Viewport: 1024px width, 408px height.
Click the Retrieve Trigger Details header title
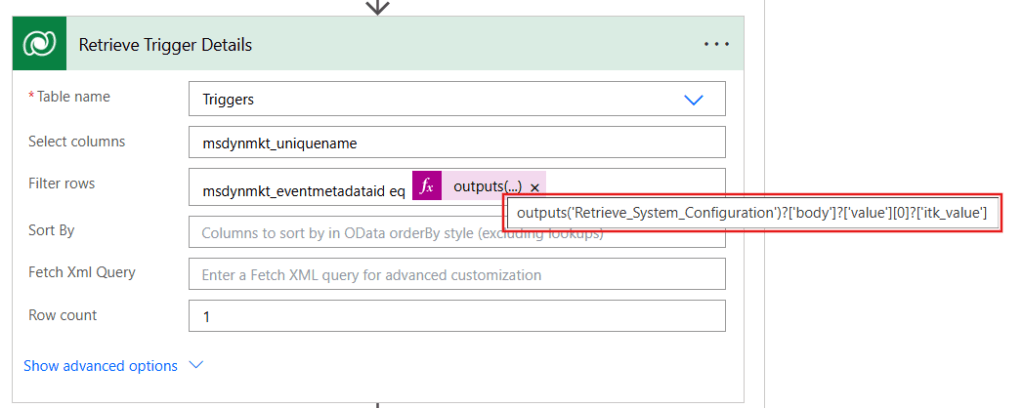[x=165, y=45]
